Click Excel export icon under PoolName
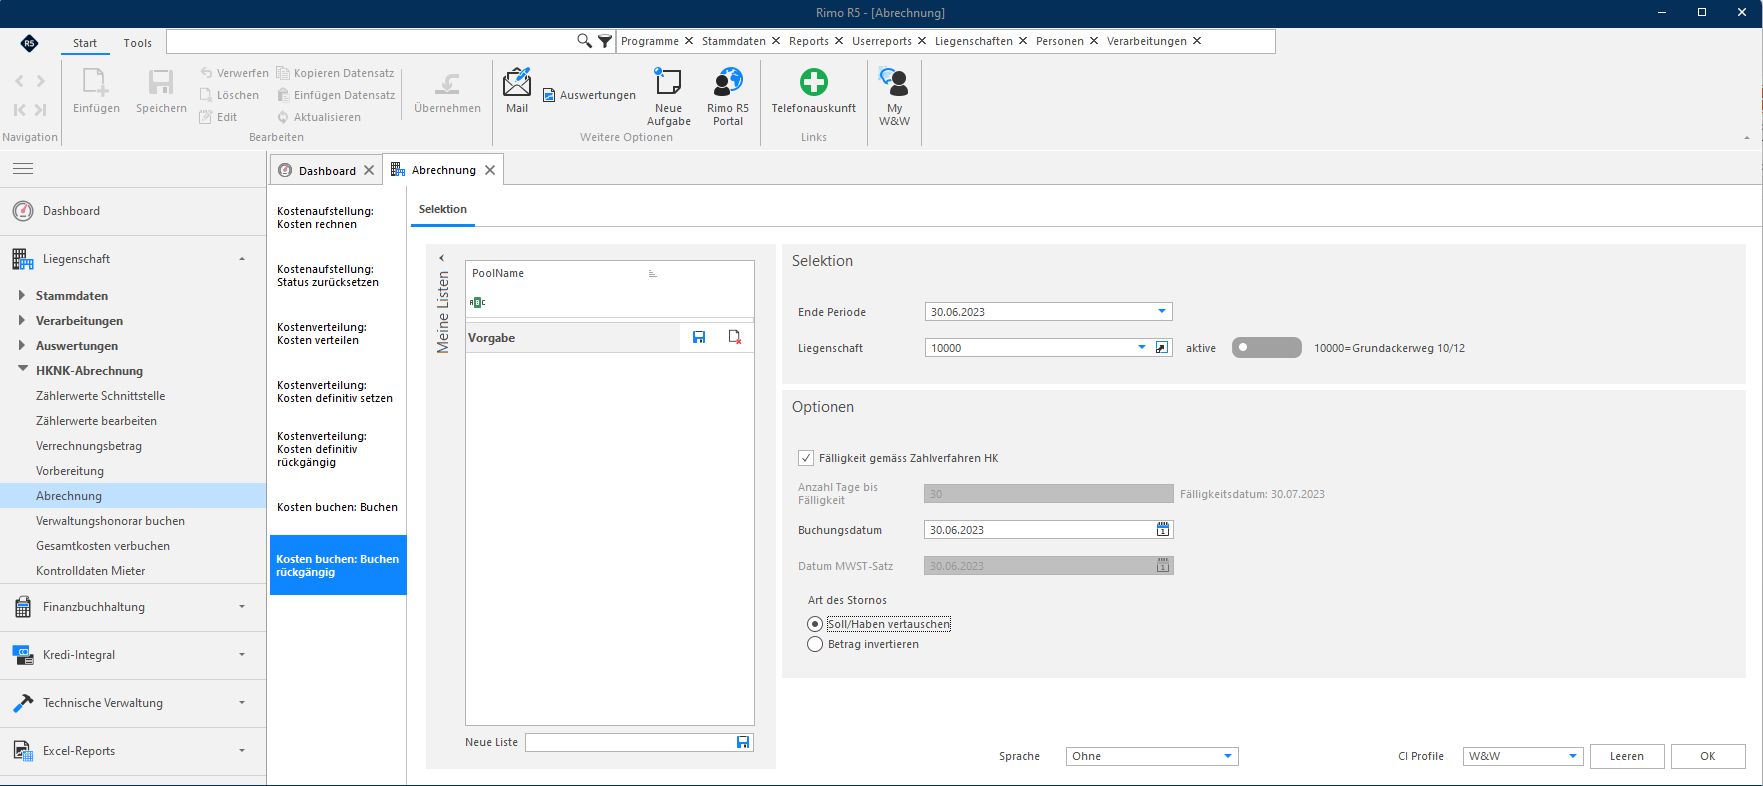1763x786 pixels. 478,302
